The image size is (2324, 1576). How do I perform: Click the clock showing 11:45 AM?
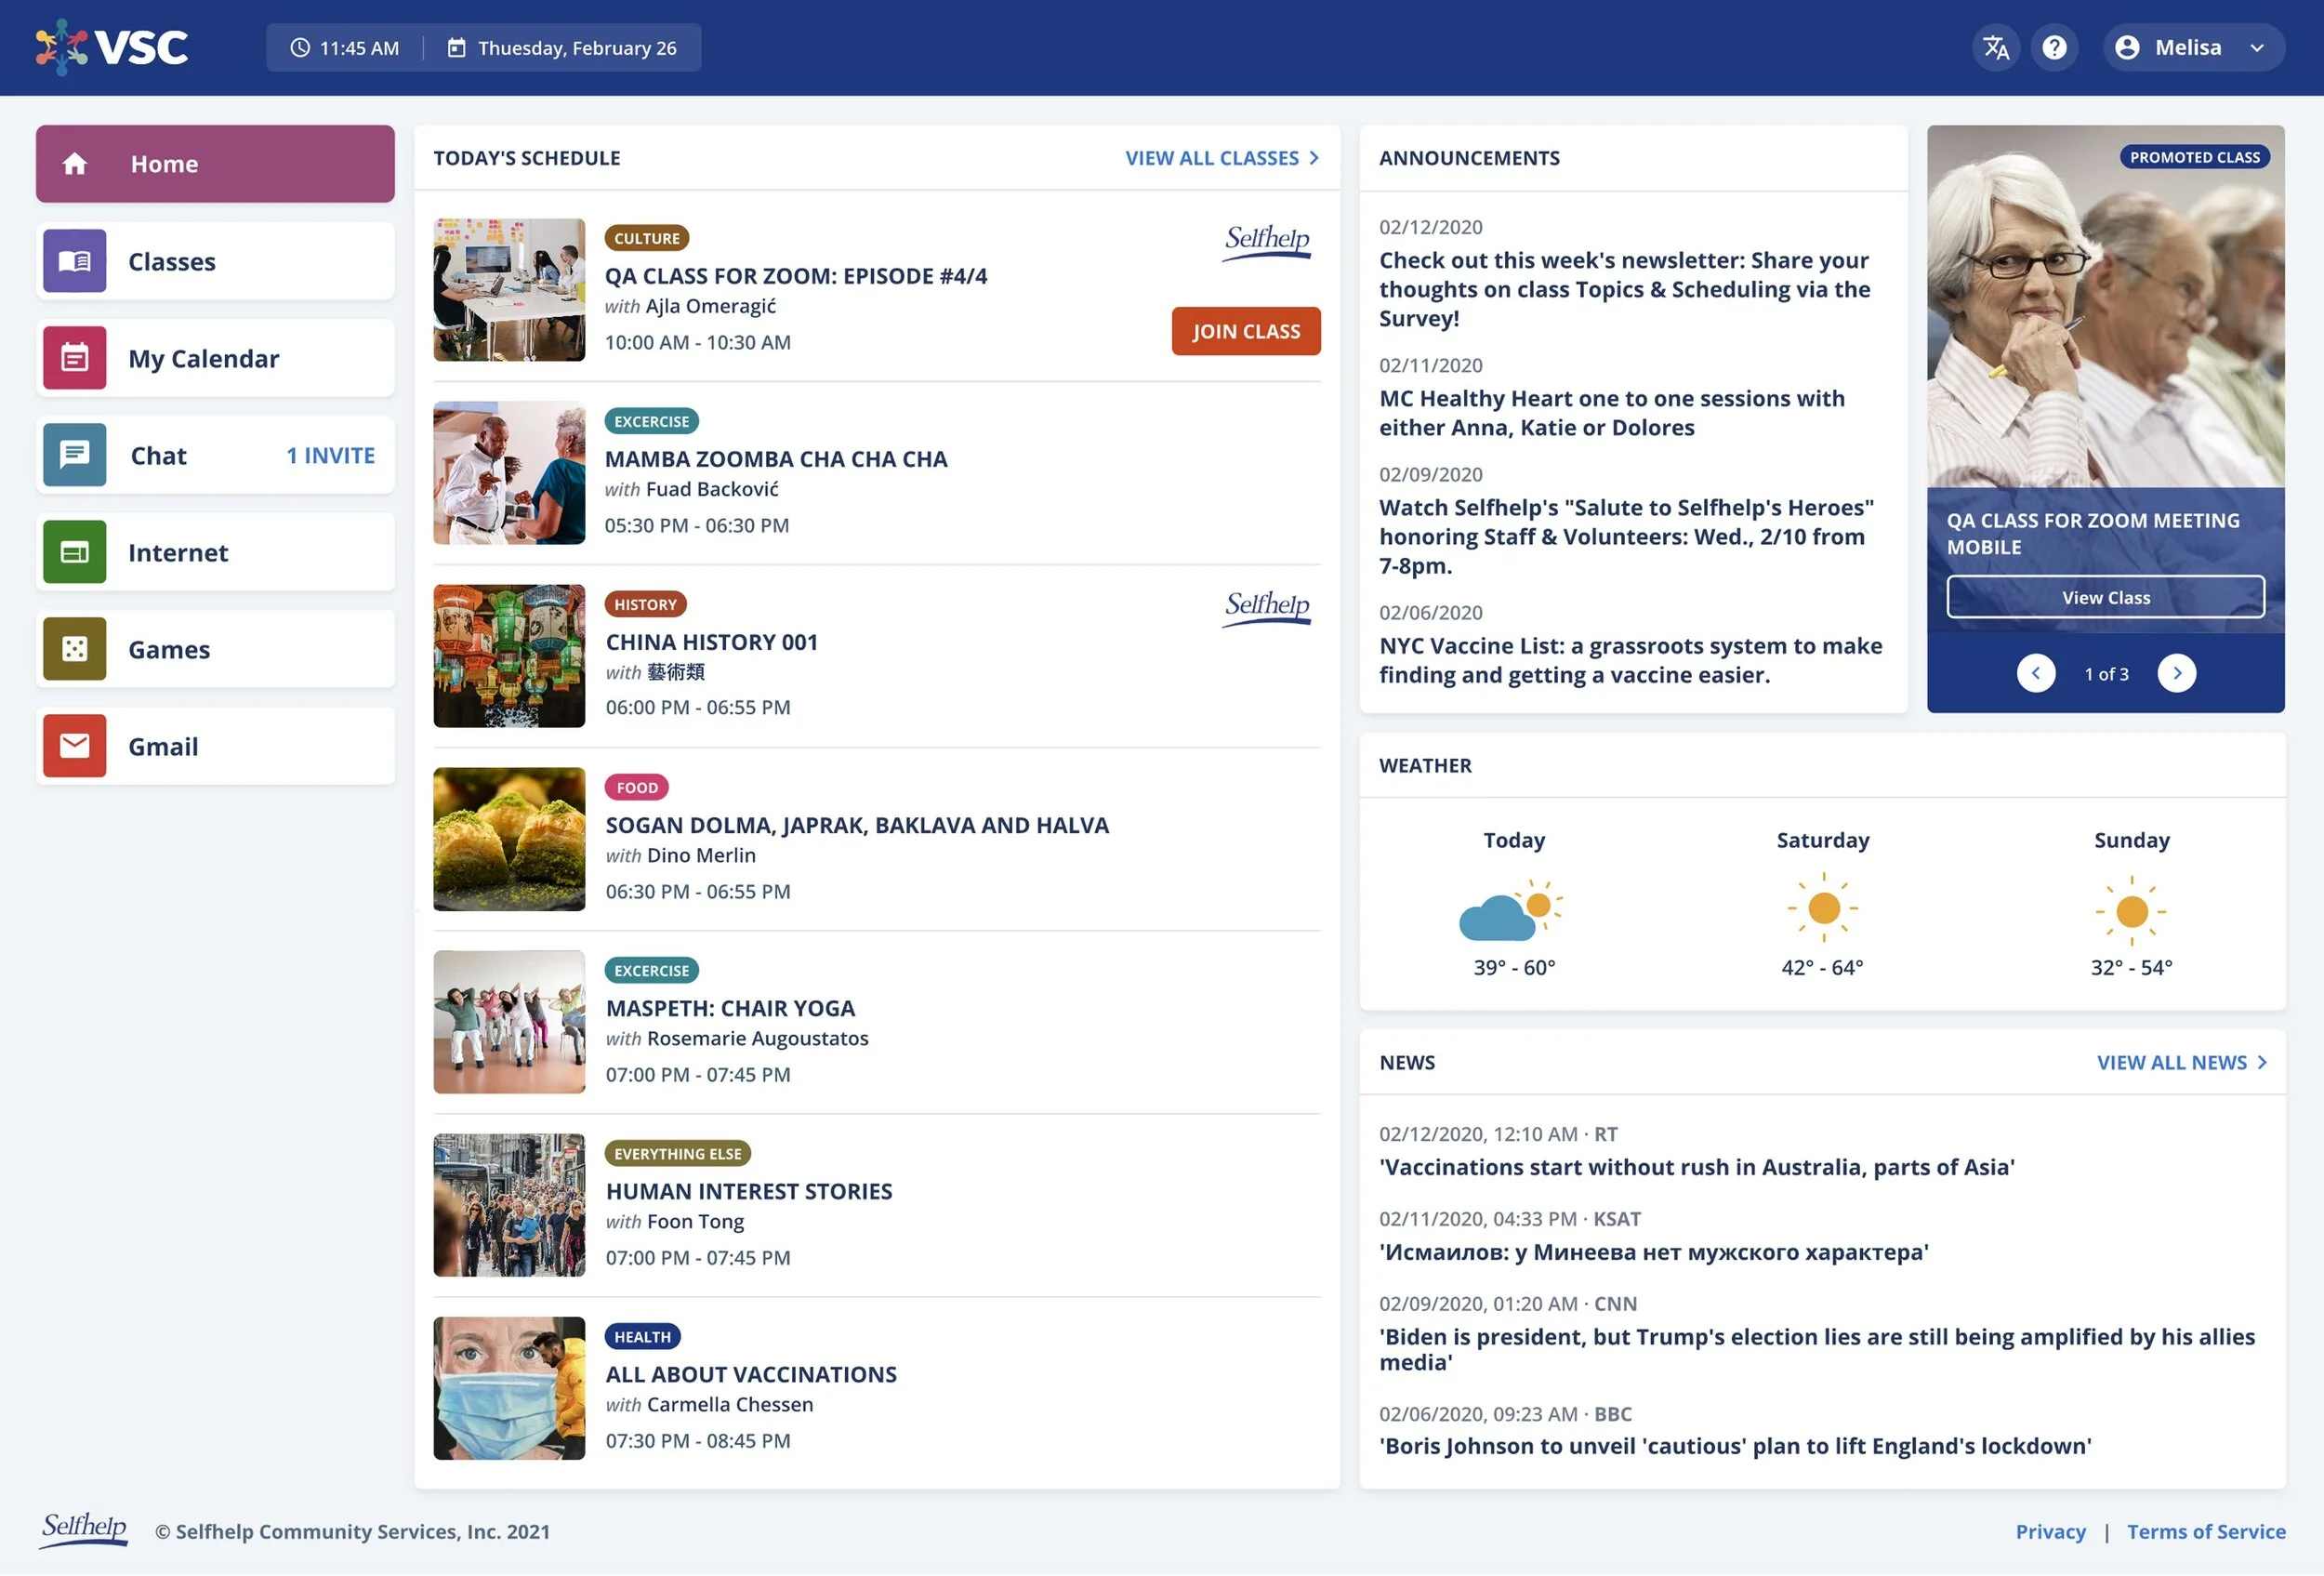coord(345,47)
